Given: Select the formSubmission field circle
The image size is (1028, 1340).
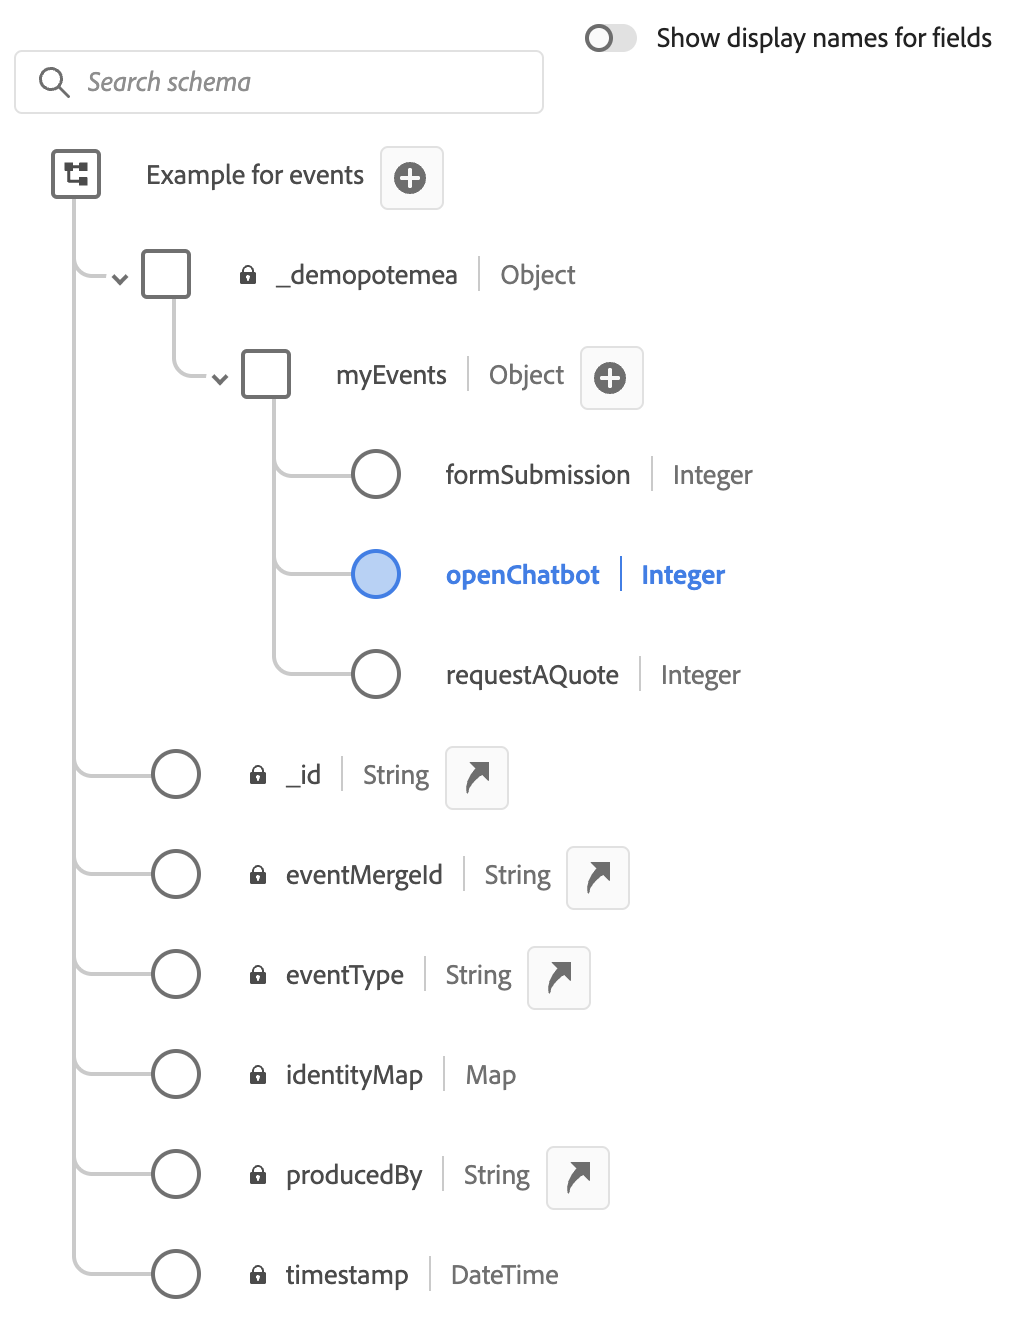Looking at the screenshot, I should (x=376, y=474).
